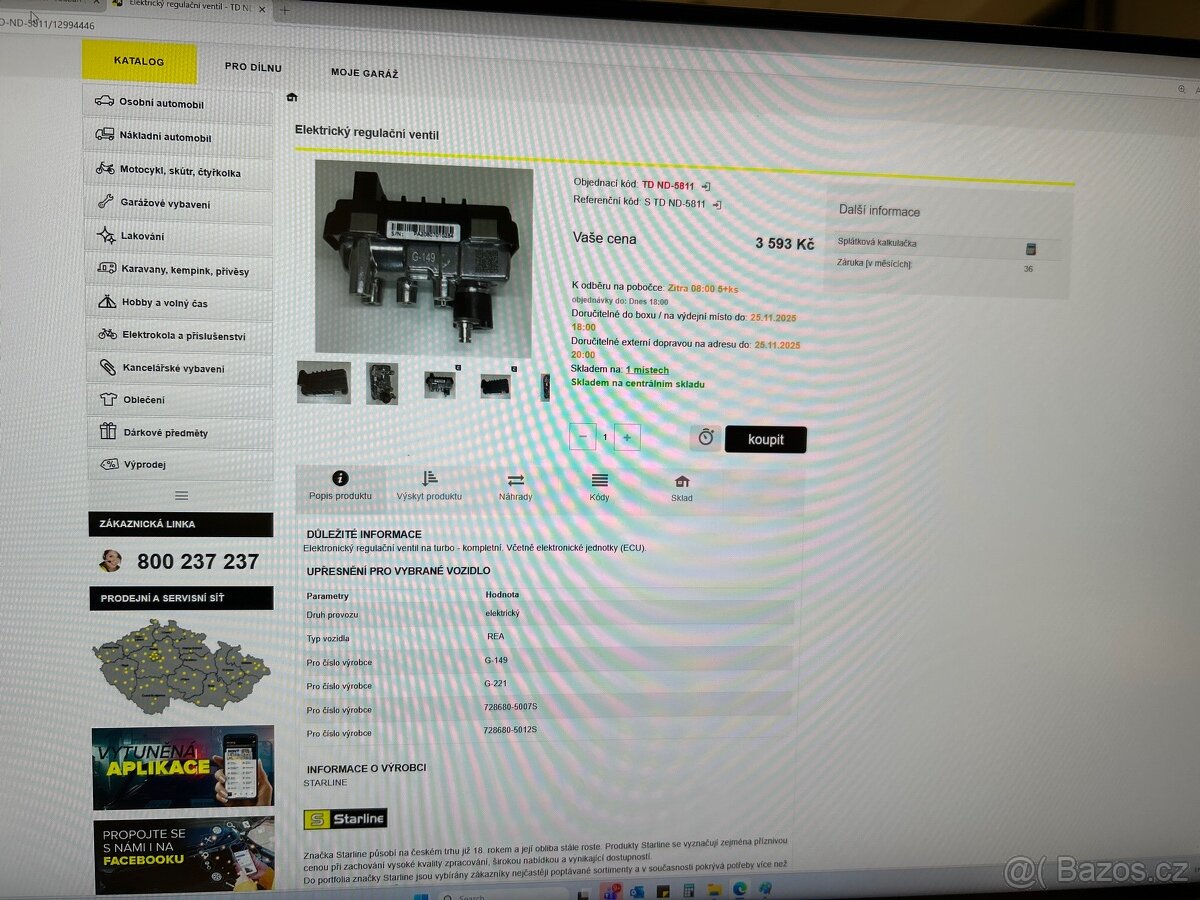This screenshot has width=1200, height=900.
Task: Click the Sklad warehouse home icon
Action: (681, 483)
